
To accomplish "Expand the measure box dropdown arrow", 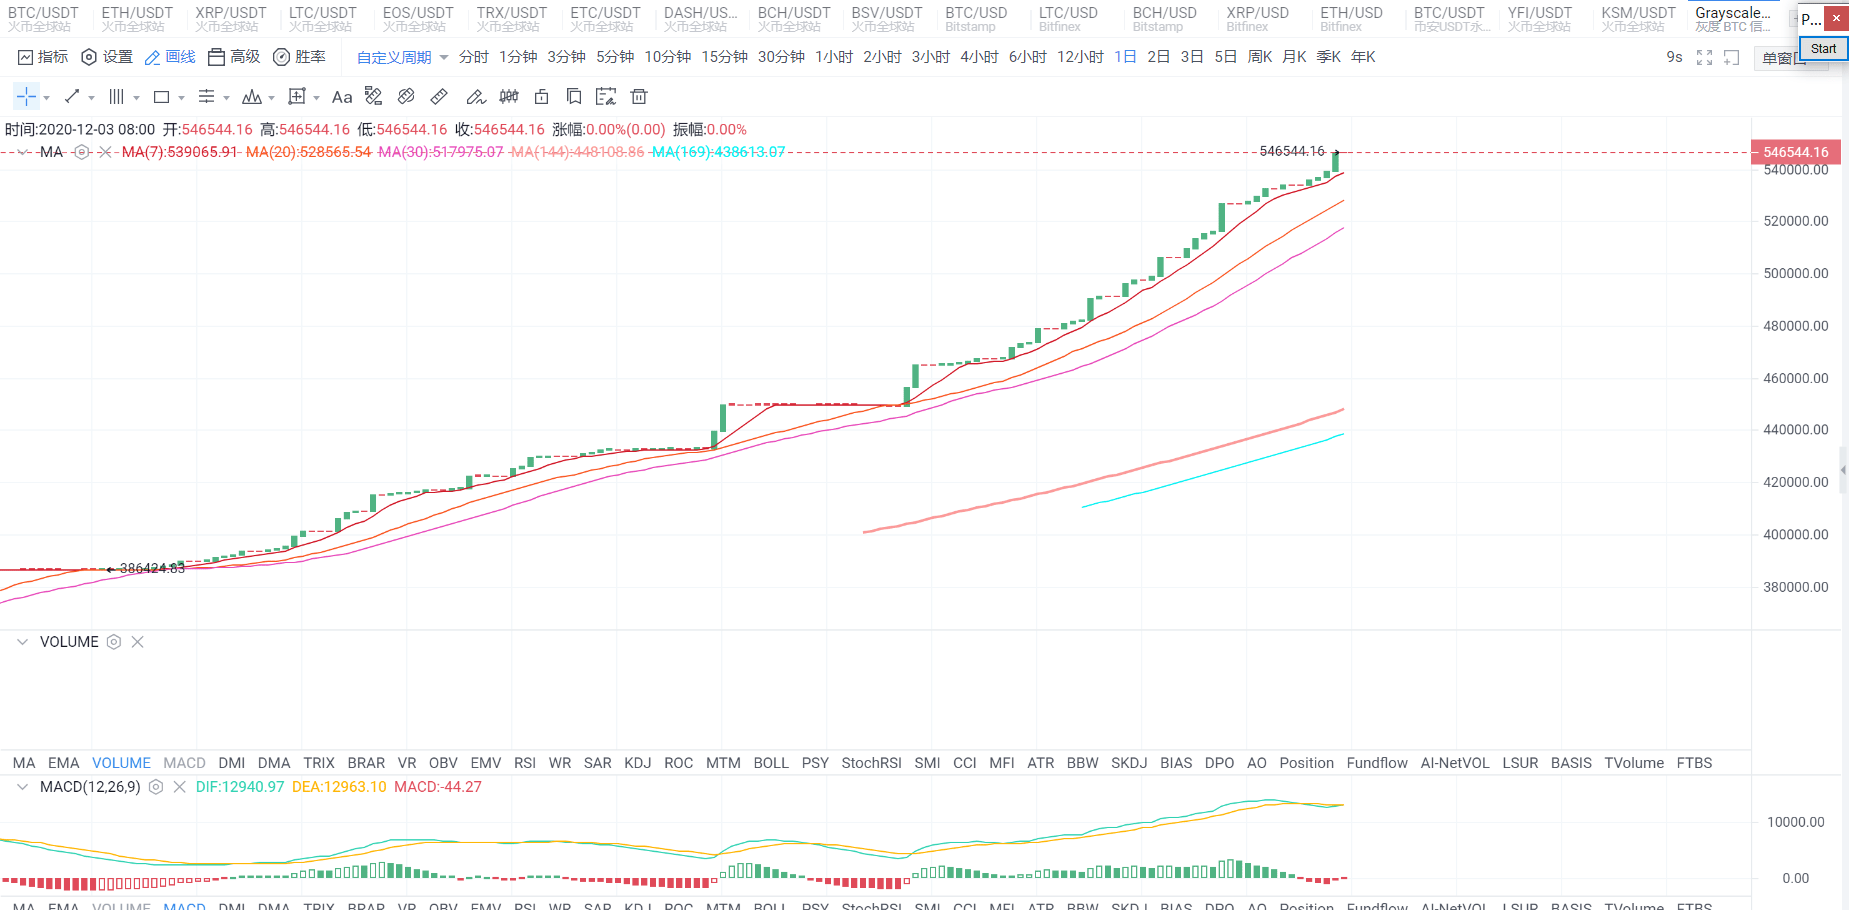I will (316, 98).
